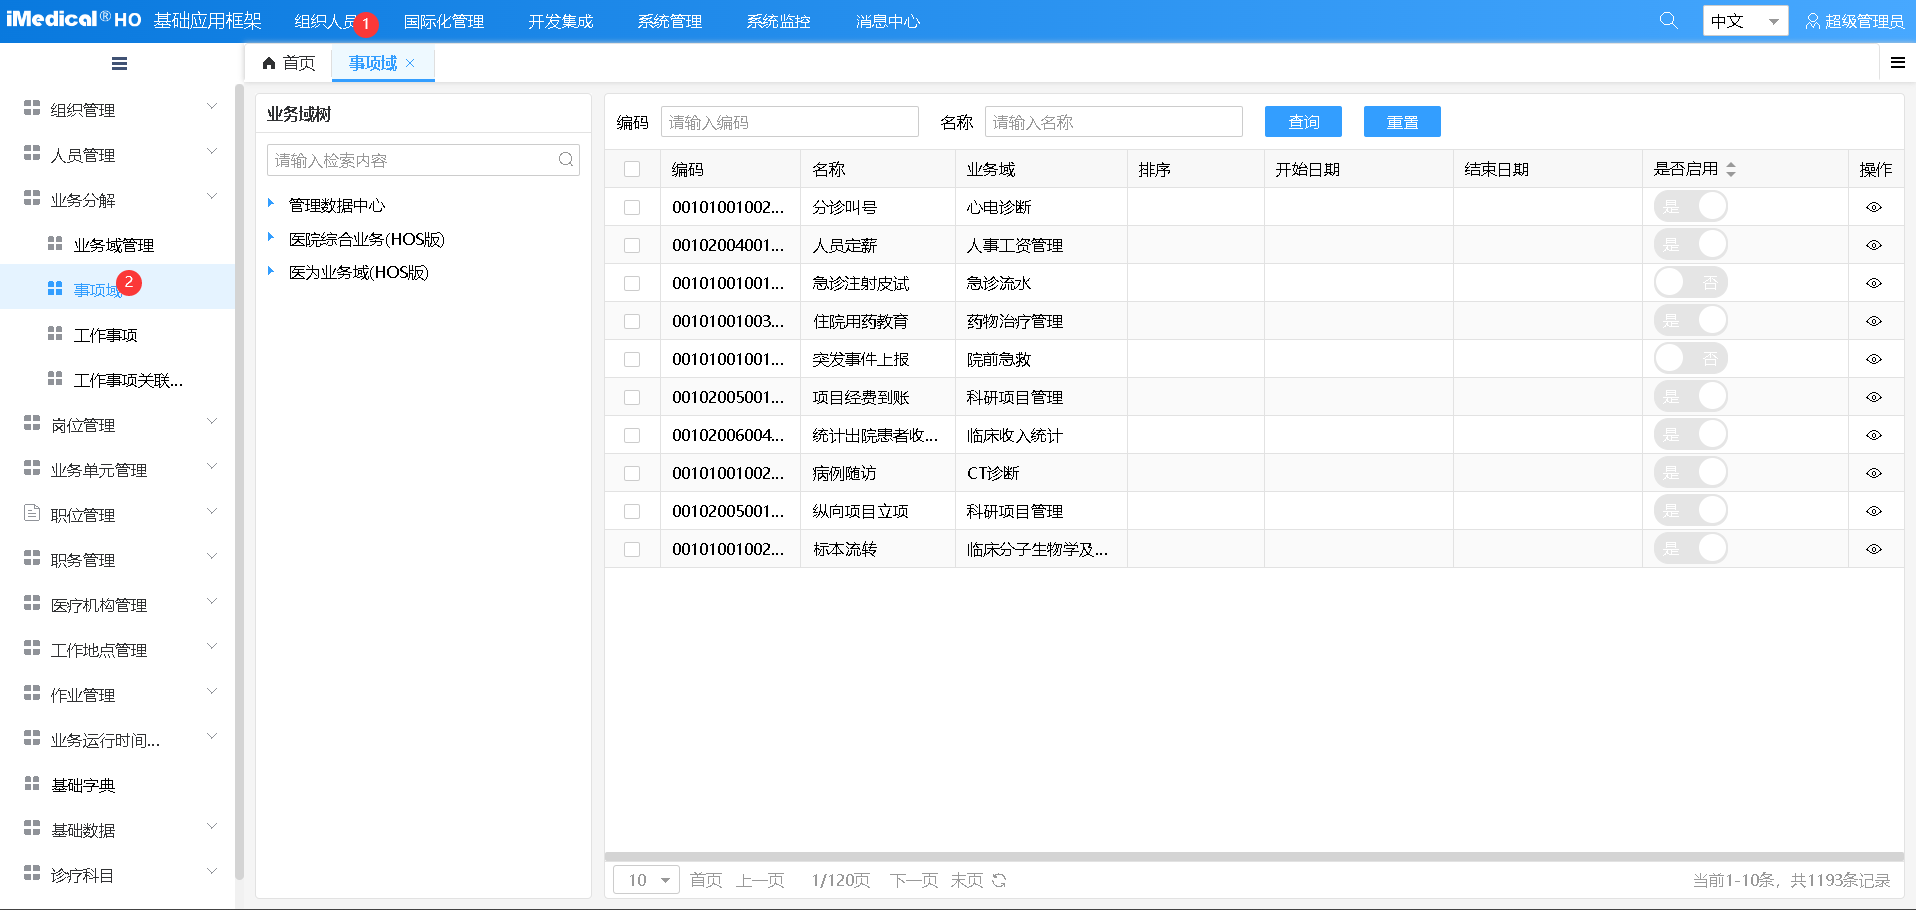Image resolution: width=1916 pixels, height=910 pixels.
Task: Click the magnifier icon in the 业务域树 search box
Action: (565, 159)
